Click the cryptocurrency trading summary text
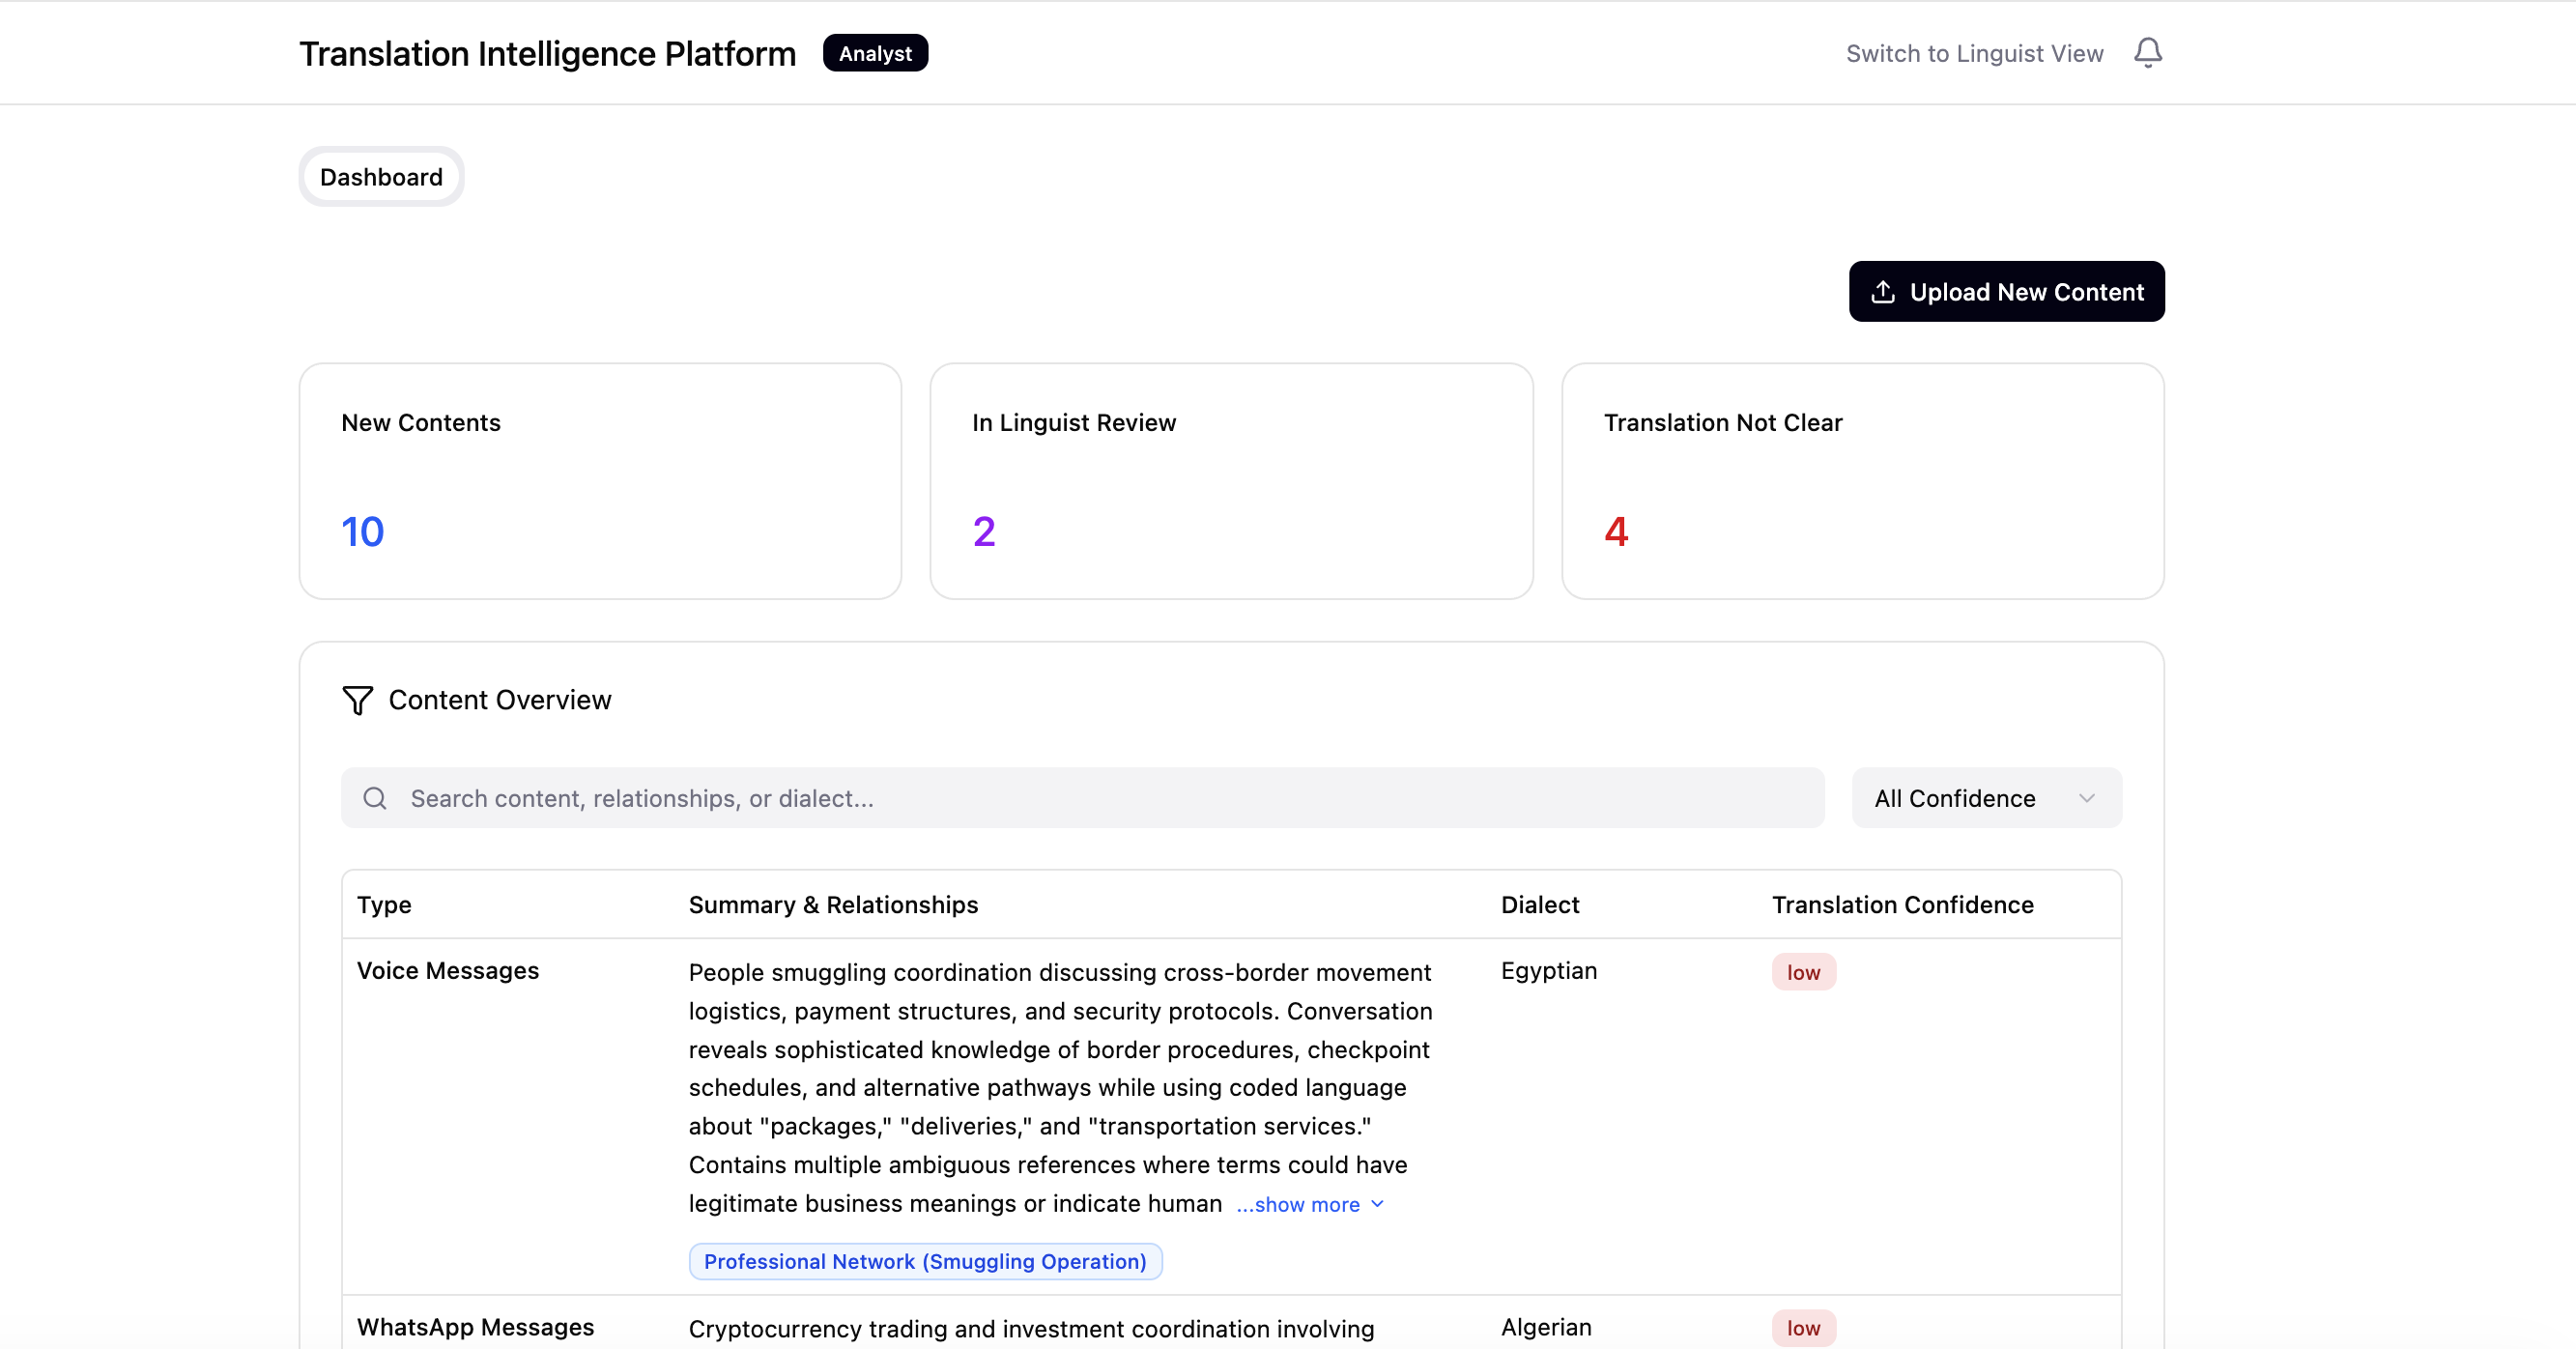This screenshot has height=1349, width=2576. point(1031,1329)
